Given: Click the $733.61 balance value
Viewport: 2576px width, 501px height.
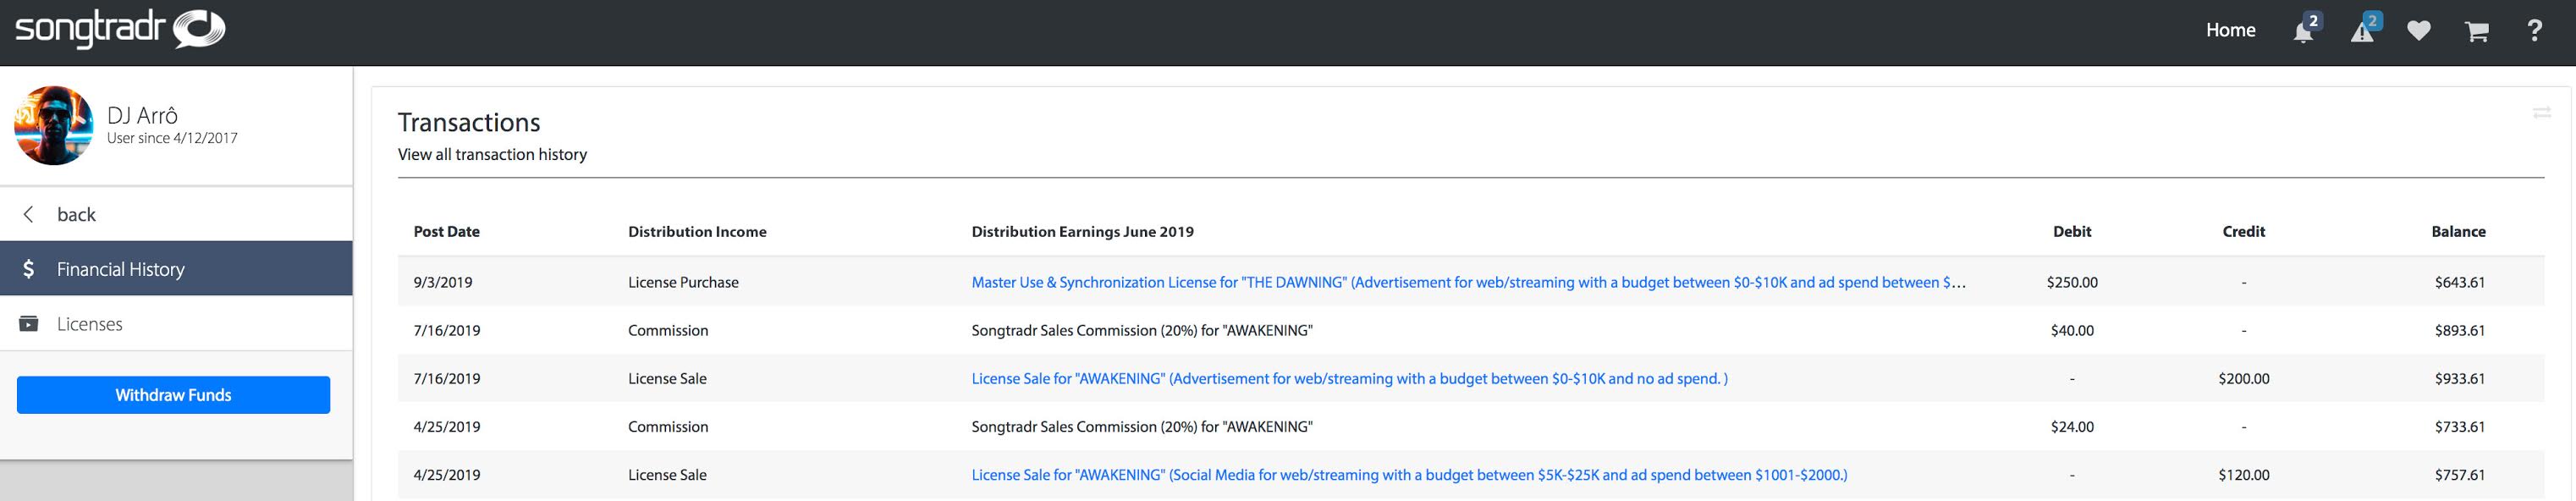Looking at the screenshot, I should [2460, 427].
